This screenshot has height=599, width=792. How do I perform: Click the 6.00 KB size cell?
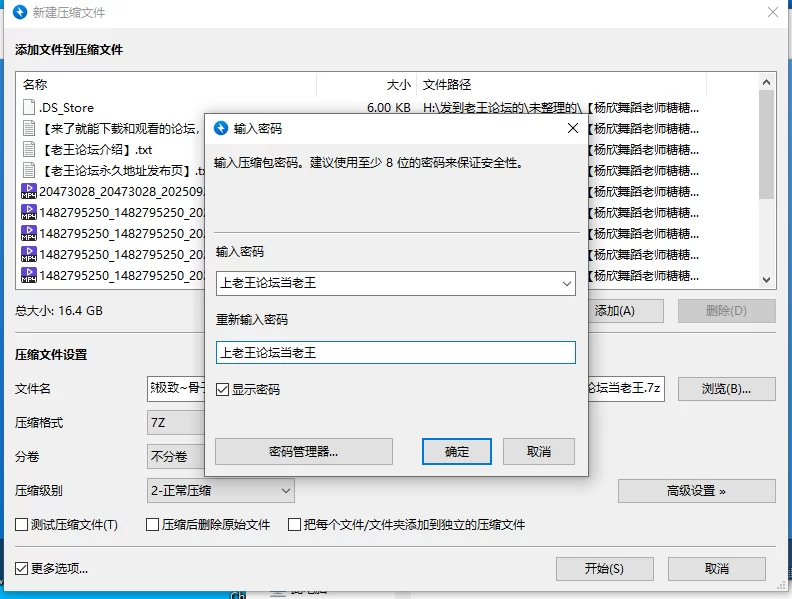[388, 108]
